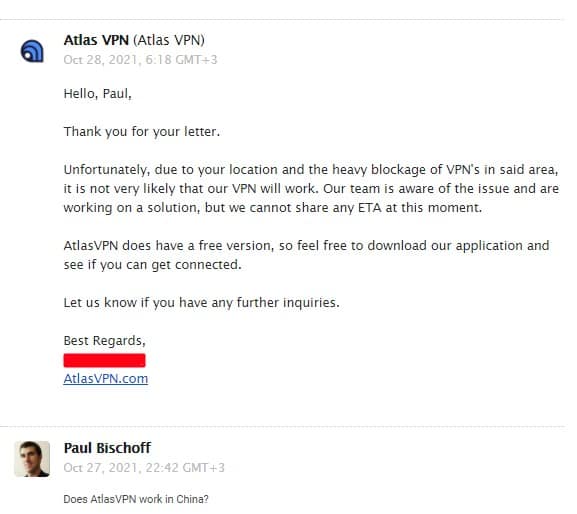Viewport: 577px width, 514px height.
Task: Open the AtlasVPN.com link
Action: pyautogui.click(x=106, y=379)
